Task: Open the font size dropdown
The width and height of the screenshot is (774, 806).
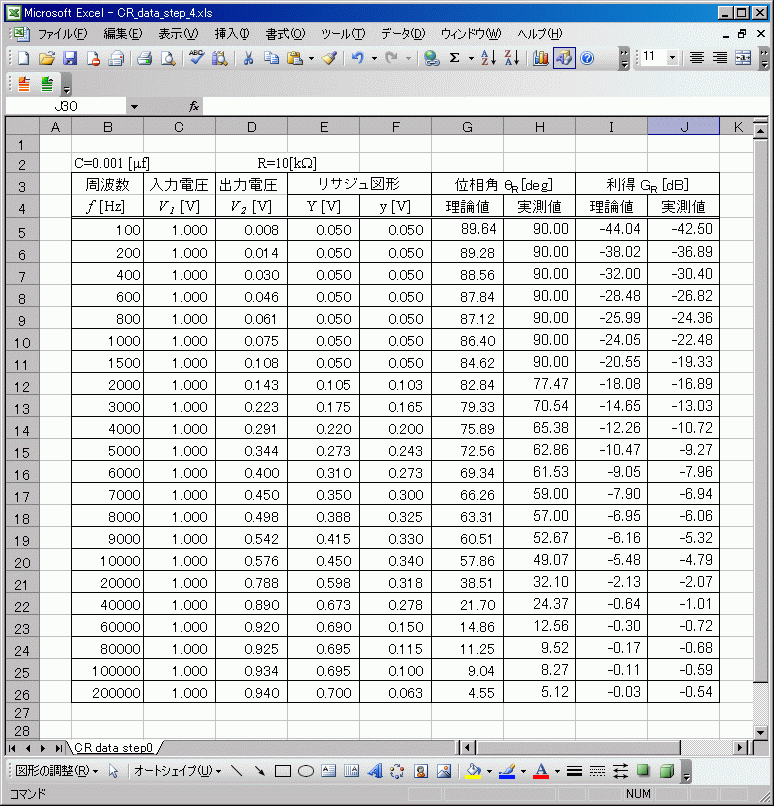Action: click(x=671, y=58)
